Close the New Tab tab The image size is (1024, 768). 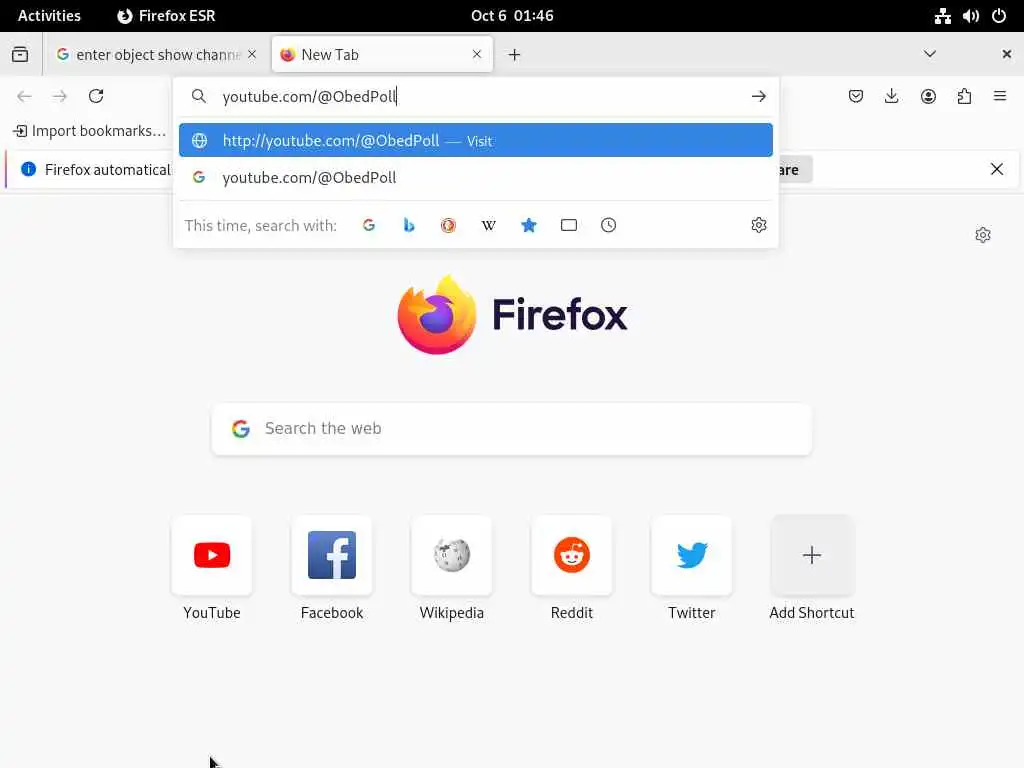[477, 54]
